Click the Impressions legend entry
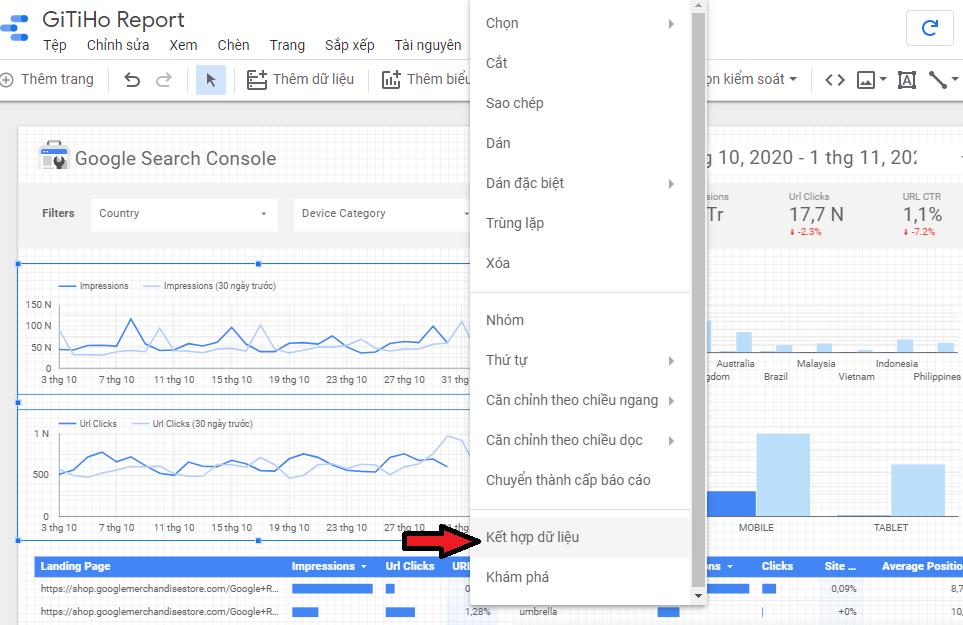This screenshot has width=963, height=625. point(93,286)
